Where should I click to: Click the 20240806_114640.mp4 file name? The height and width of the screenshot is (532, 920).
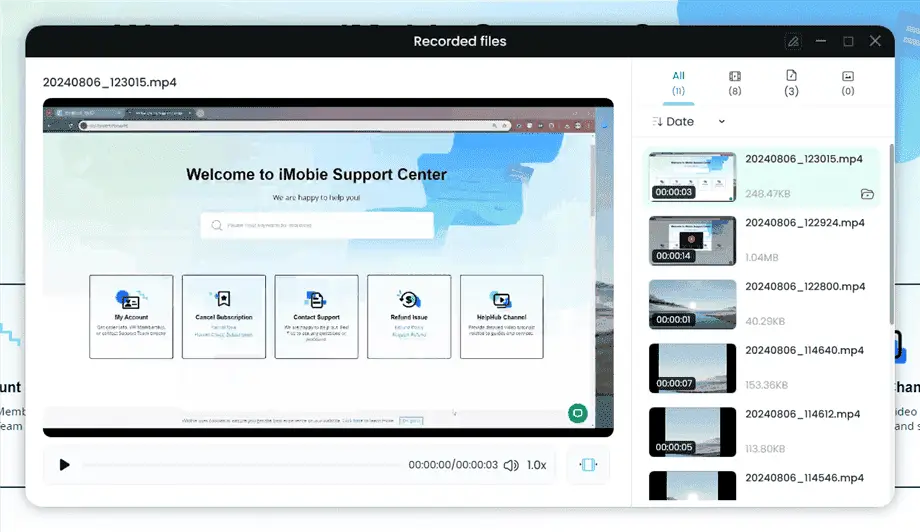click(804, 350)
